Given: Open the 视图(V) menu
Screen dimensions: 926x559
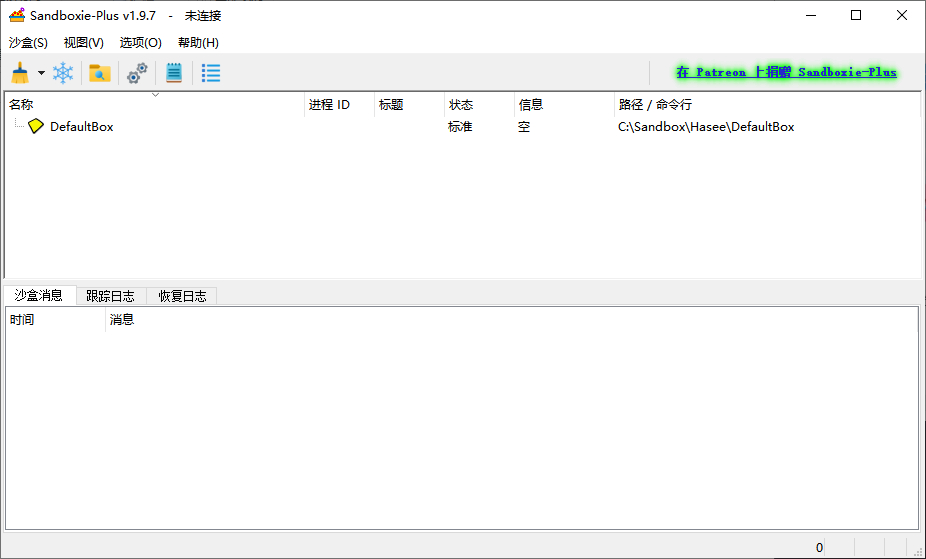Looking at the screenshot, I should (x=84, y=43).
